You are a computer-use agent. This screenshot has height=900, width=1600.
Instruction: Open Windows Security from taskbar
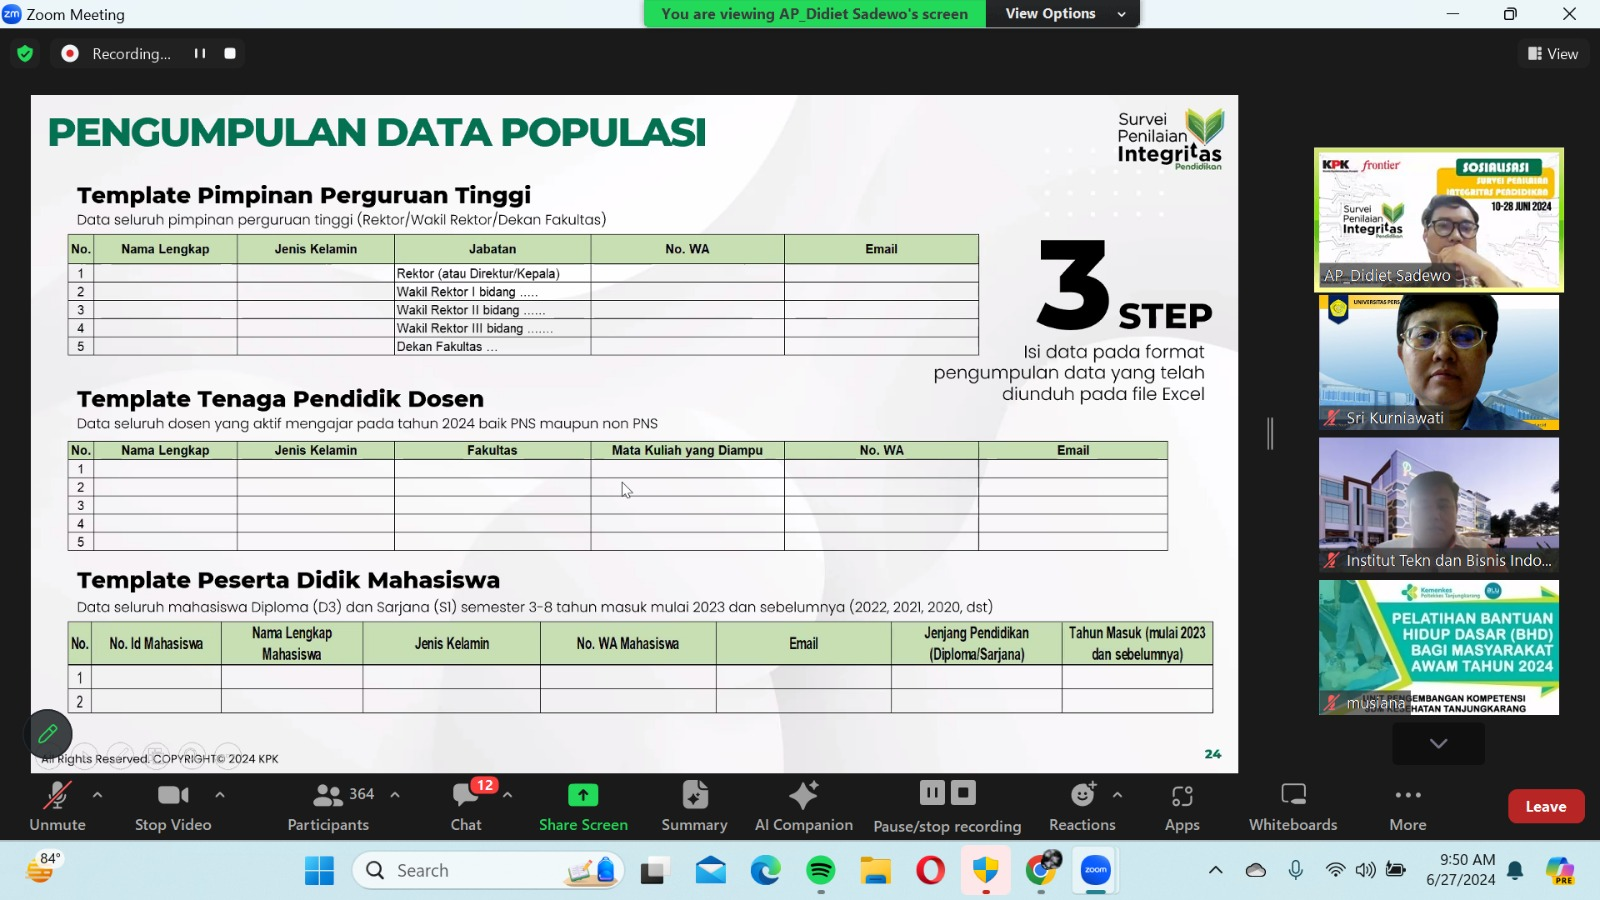[x=986, y=871]
